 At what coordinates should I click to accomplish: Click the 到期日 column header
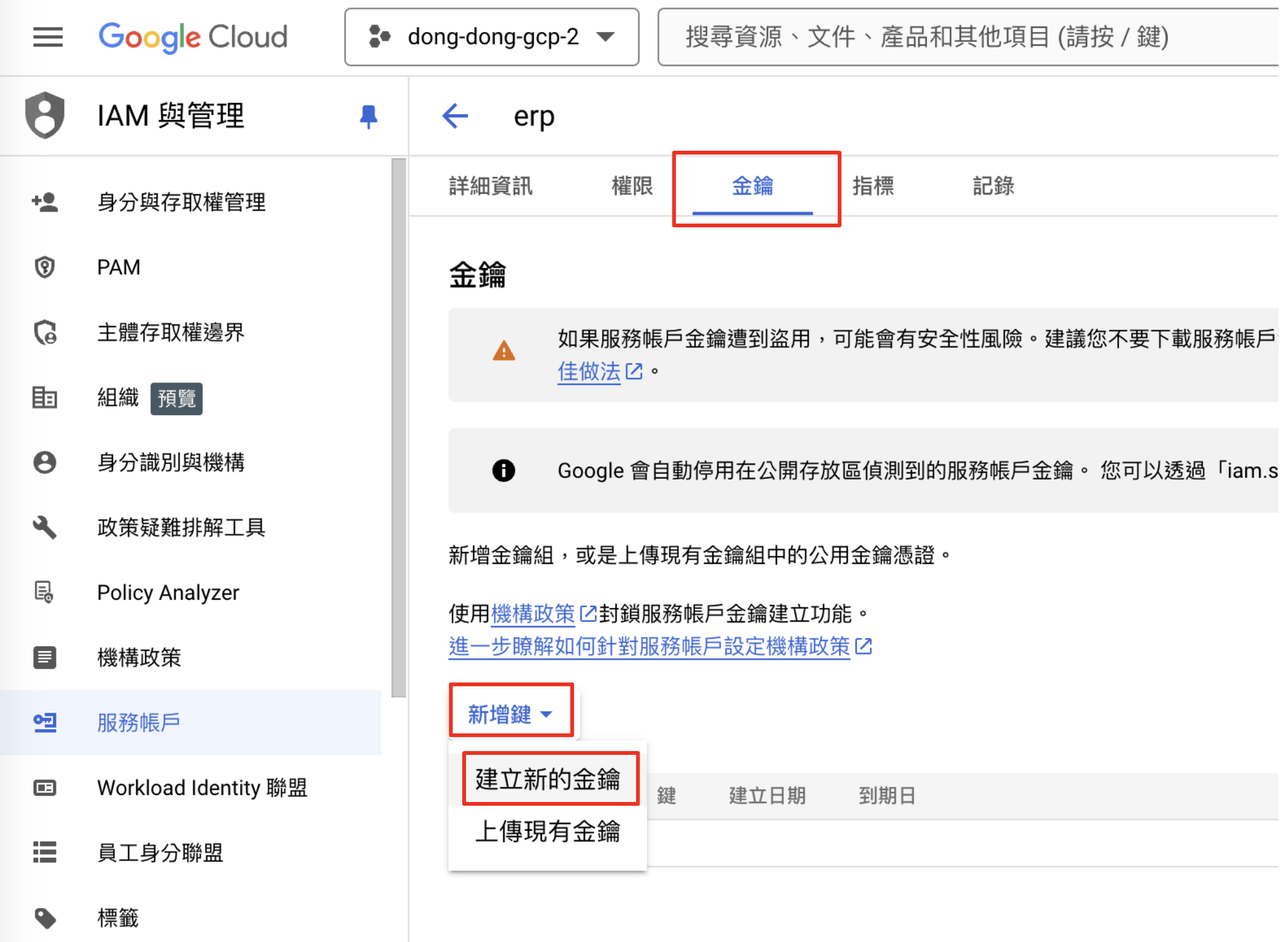(x=887, y=797)
